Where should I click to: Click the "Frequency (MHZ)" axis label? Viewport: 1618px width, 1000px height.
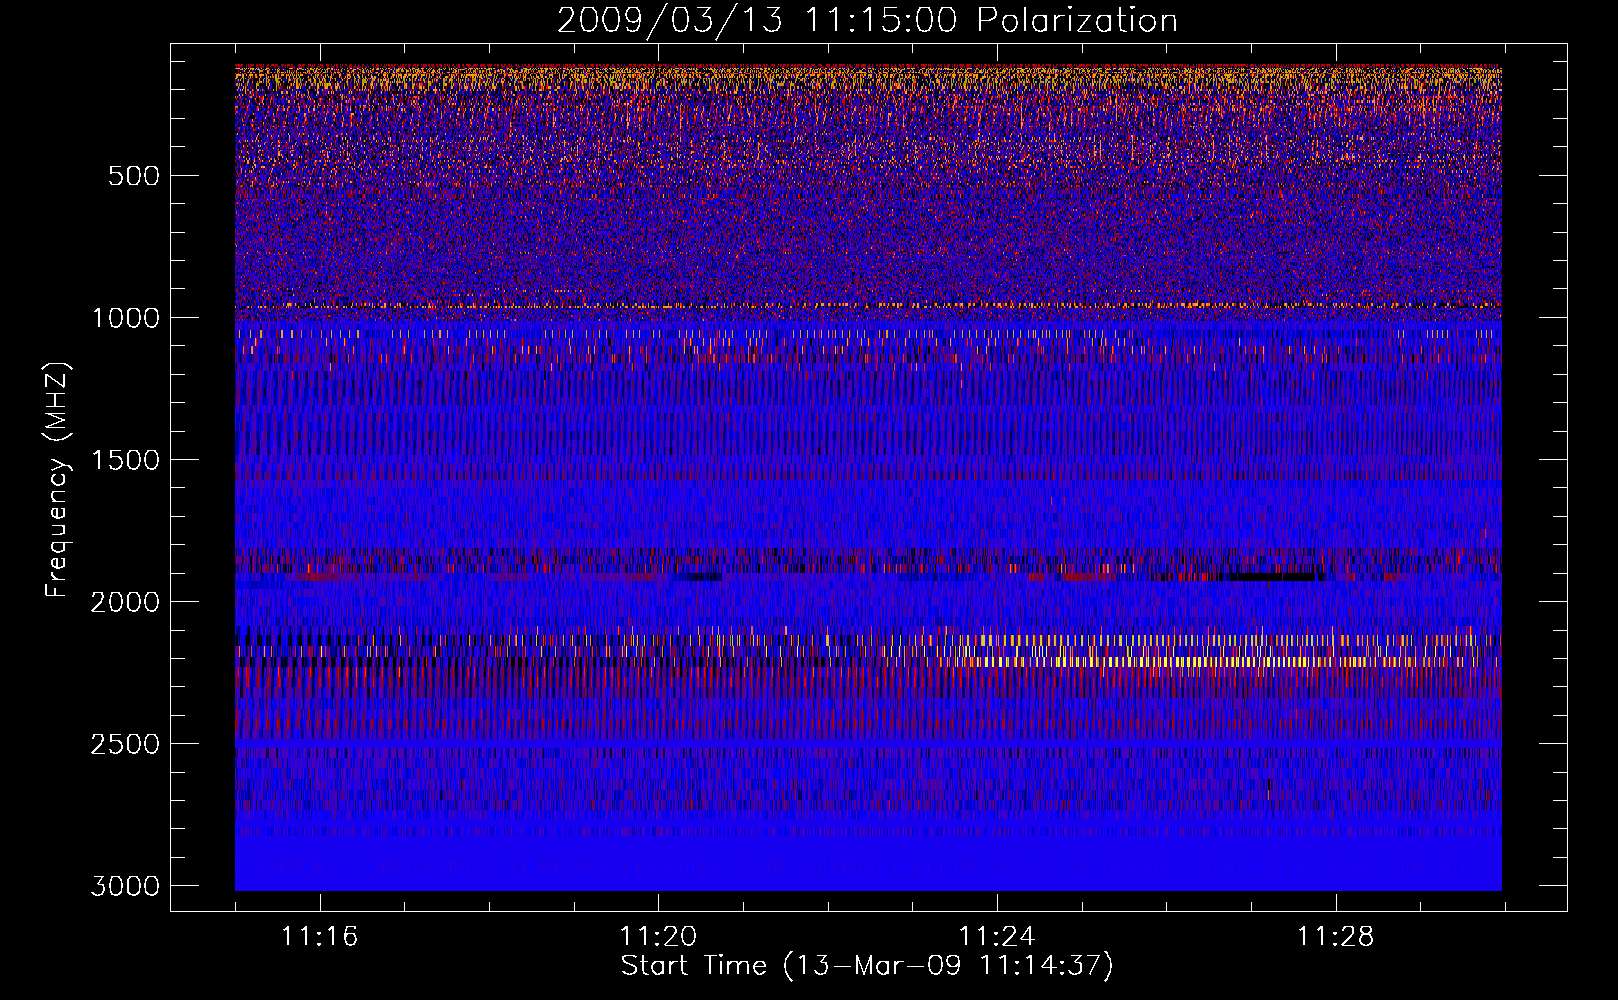pyautogui.click(x=58, y=479)
